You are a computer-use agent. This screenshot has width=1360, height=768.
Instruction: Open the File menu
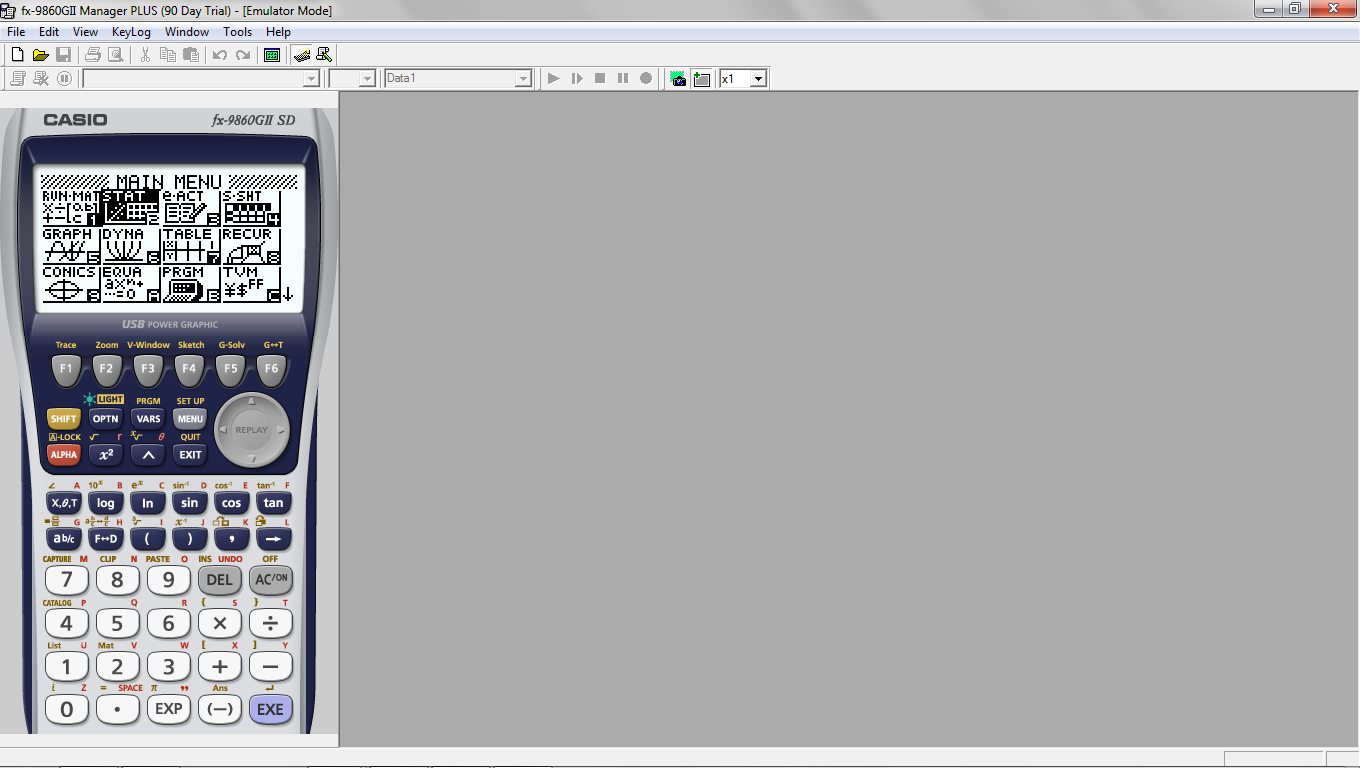(16, 32)
